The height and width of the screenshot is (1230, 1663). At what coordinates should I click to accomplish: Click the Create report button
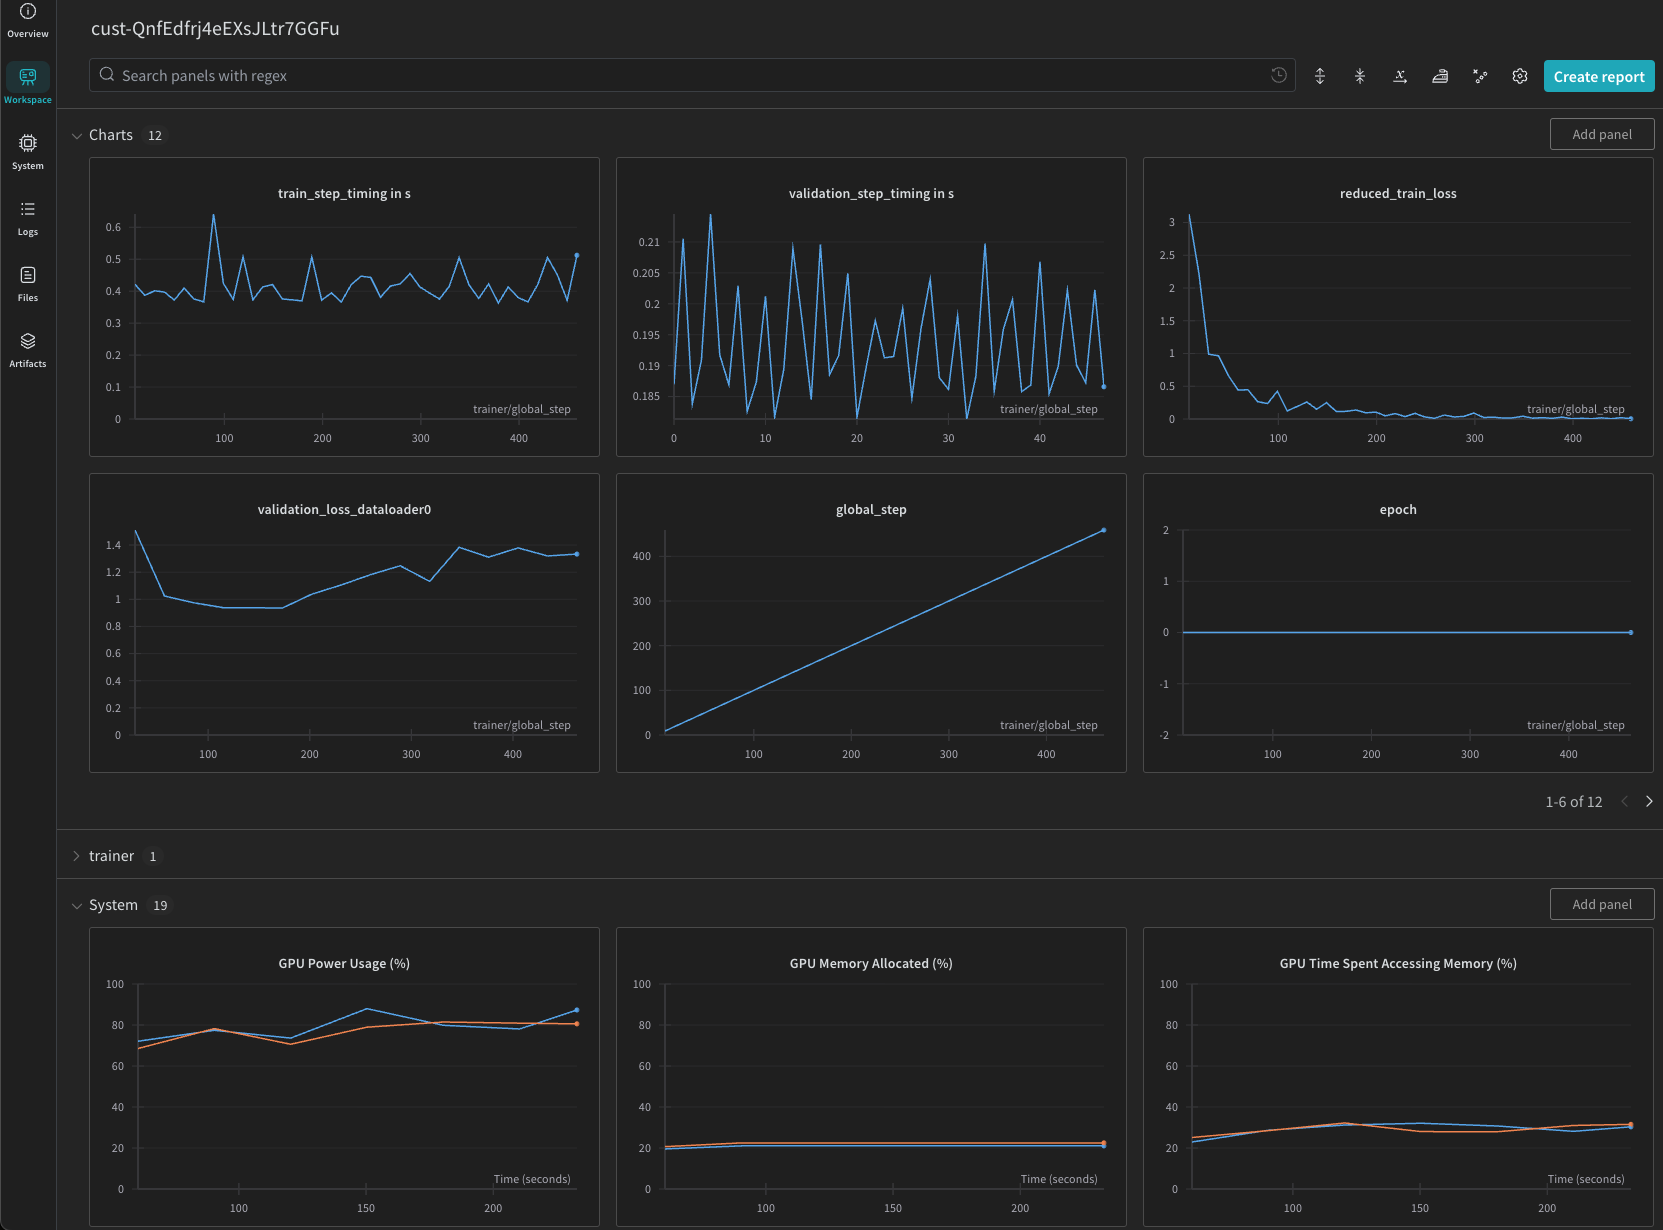[1598, 76]
